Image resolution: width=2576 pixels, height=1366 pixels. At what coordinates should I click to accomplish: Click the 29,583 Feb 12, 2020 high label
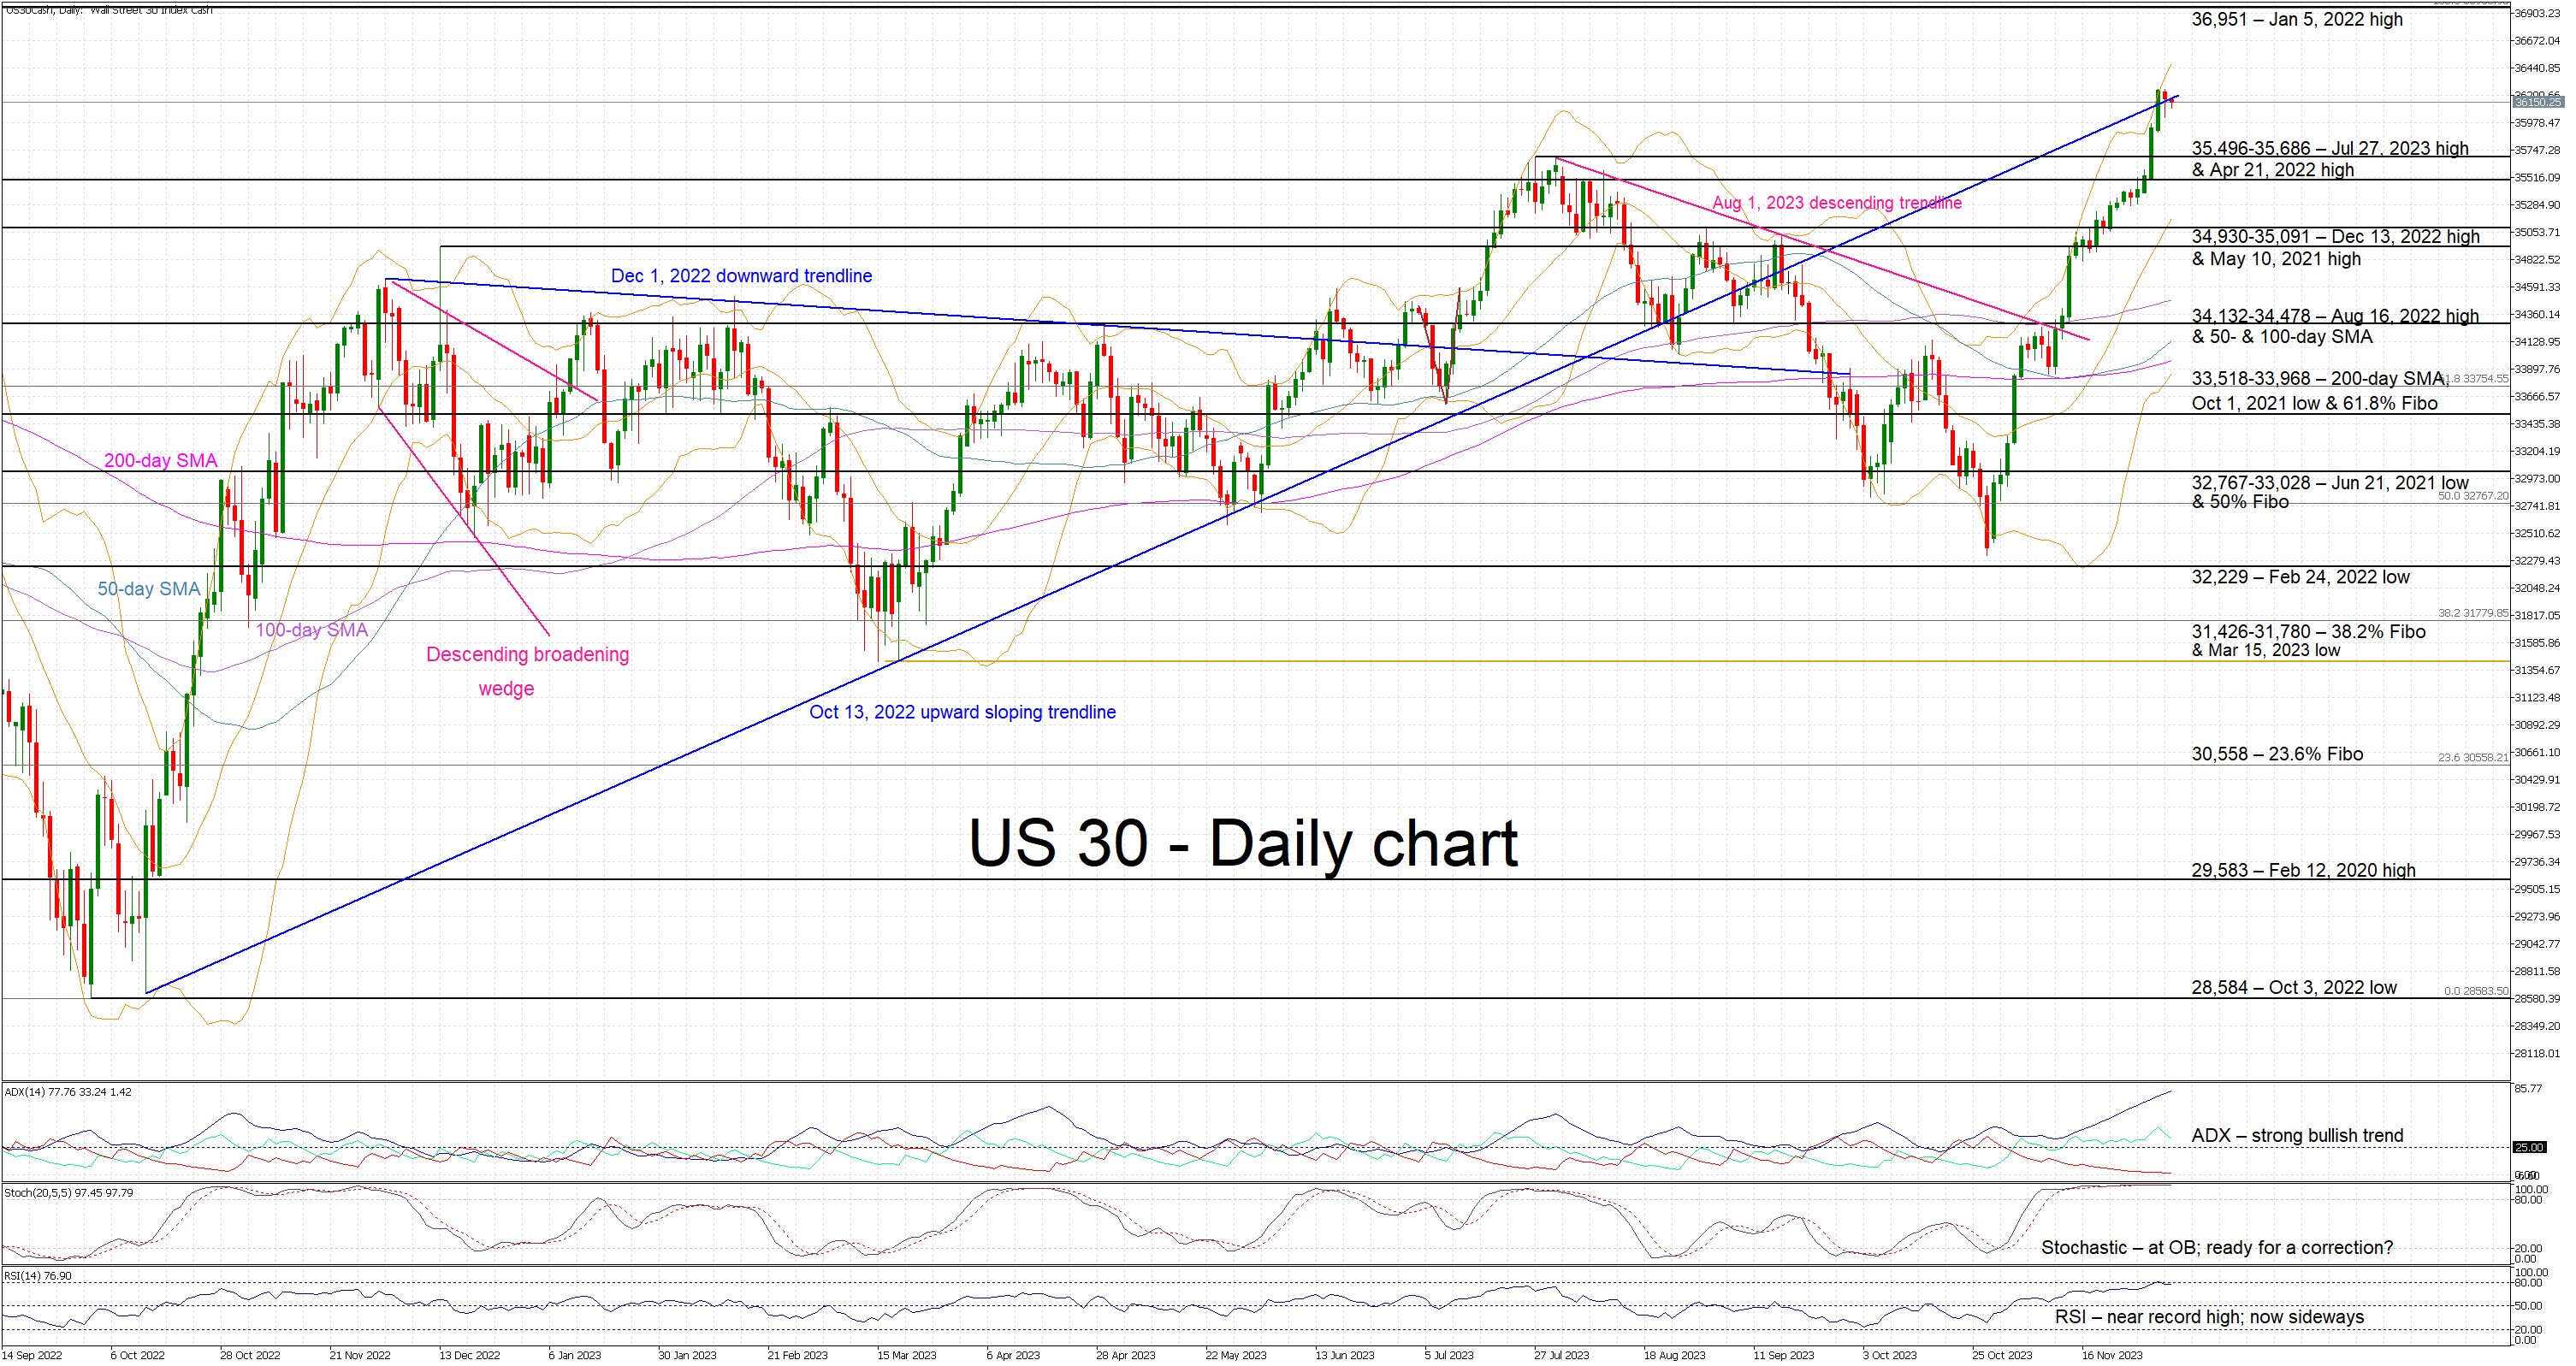(2303, 870)
